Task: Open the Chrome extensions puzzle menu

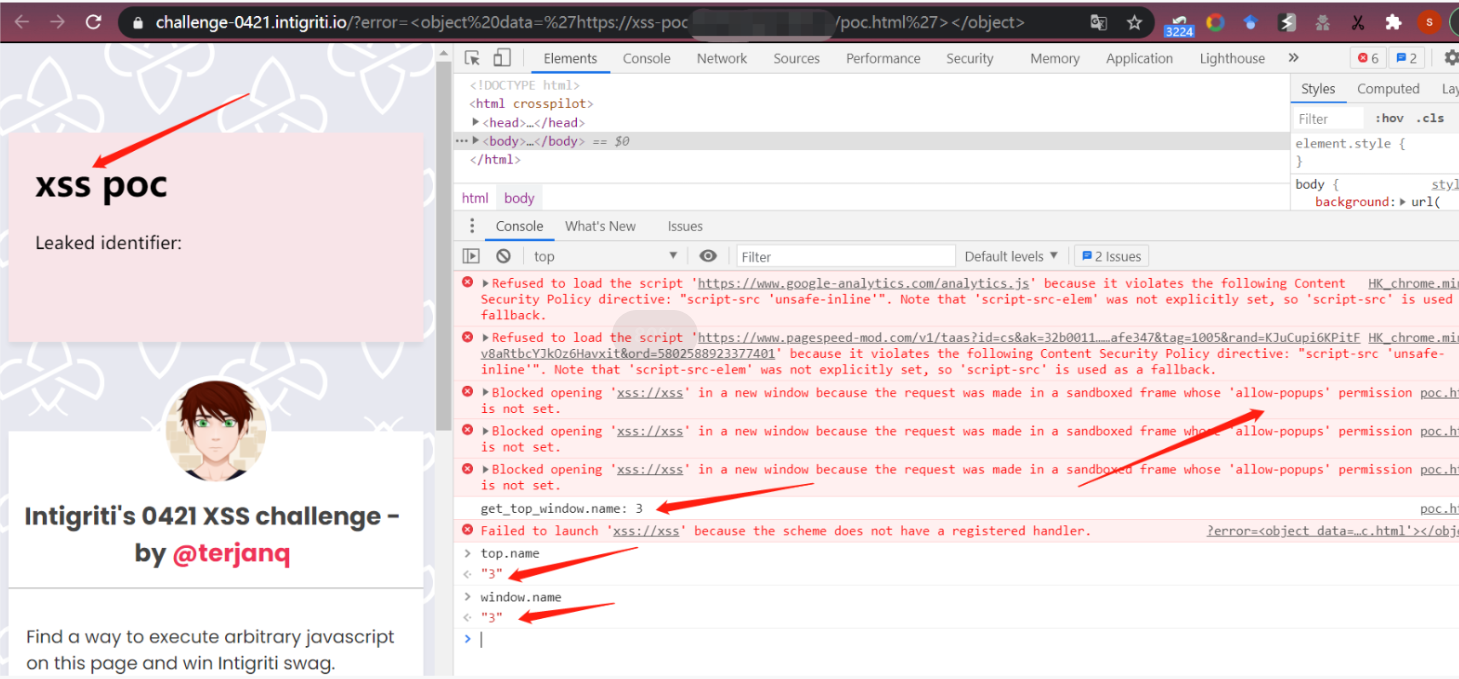Action: coord(1393,22)
